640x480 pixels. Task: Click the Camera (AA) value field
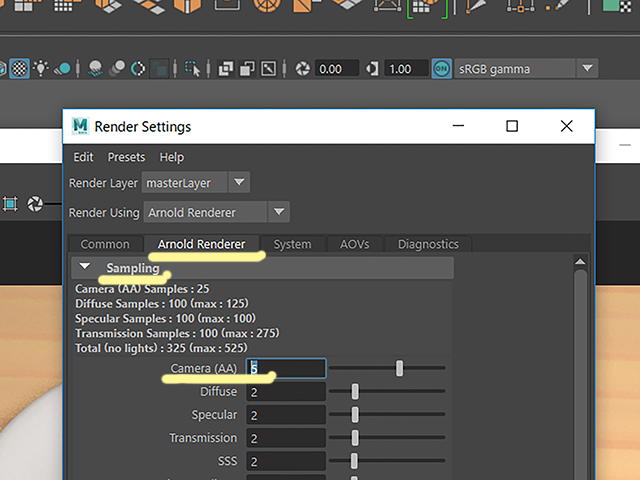286,369
